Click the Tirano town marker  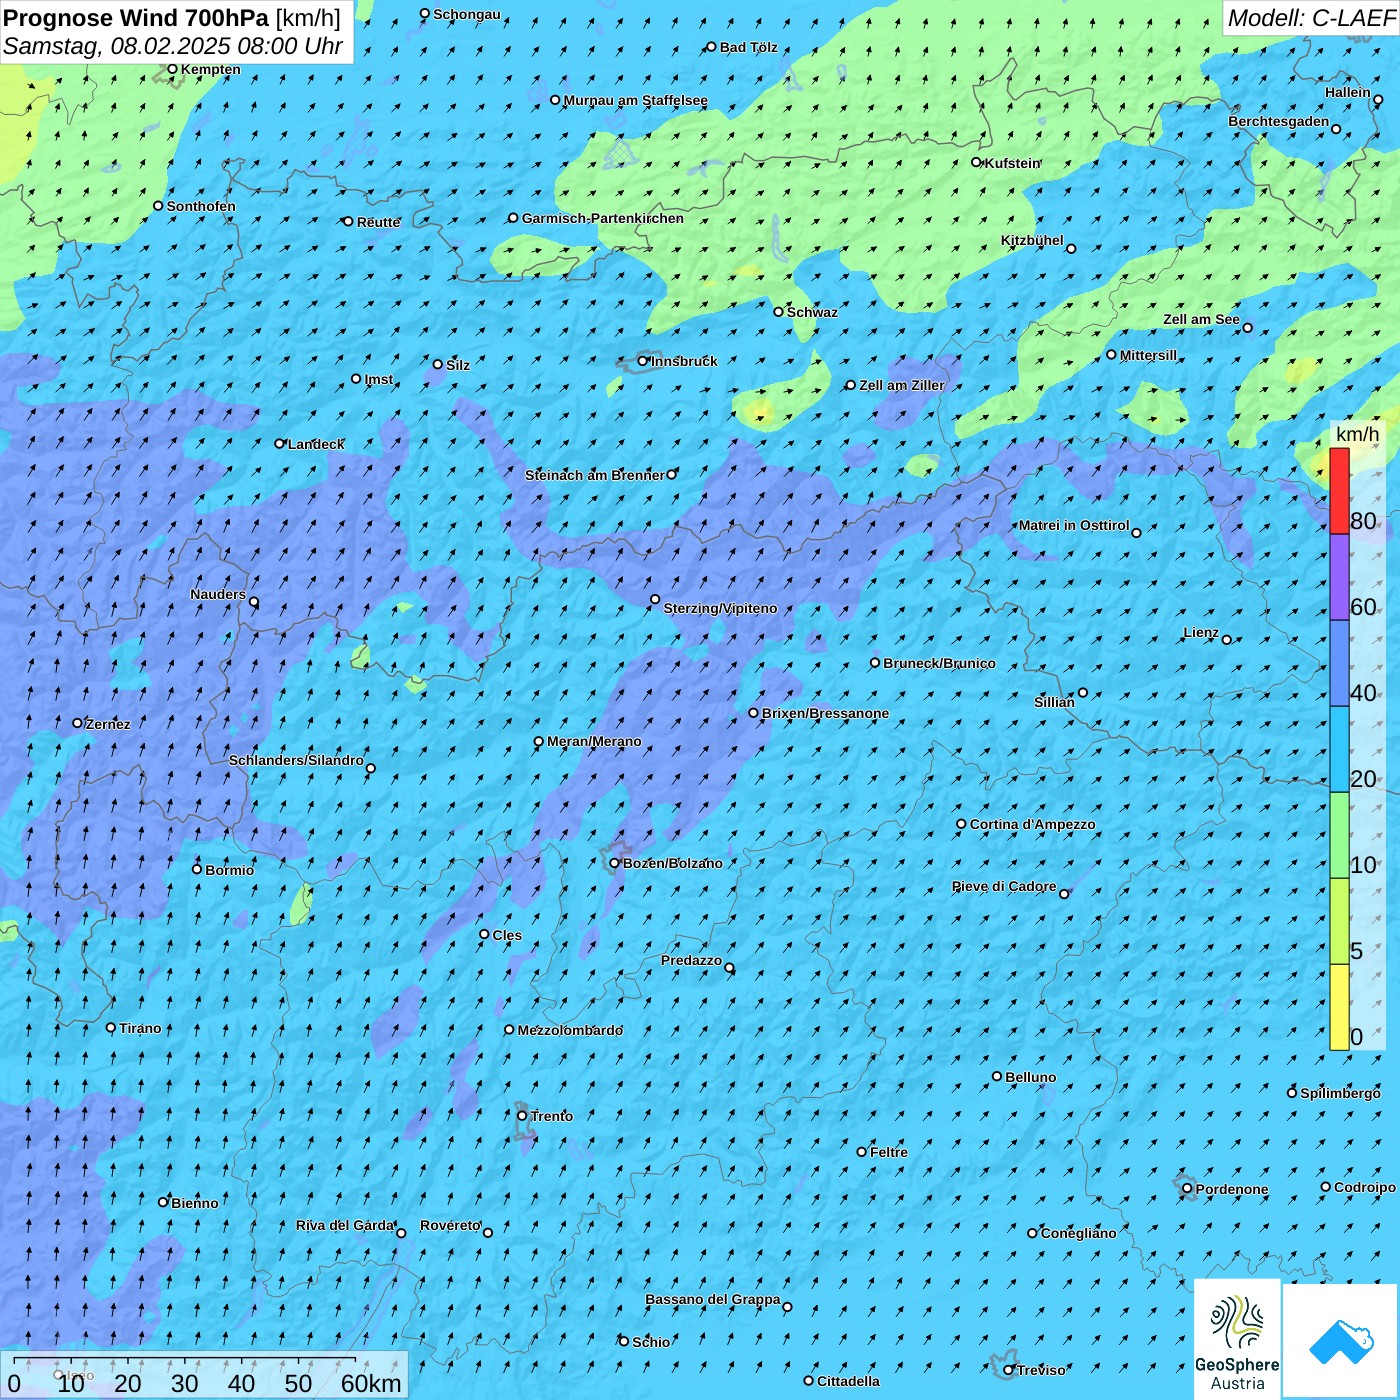(x=111, y=1027)
